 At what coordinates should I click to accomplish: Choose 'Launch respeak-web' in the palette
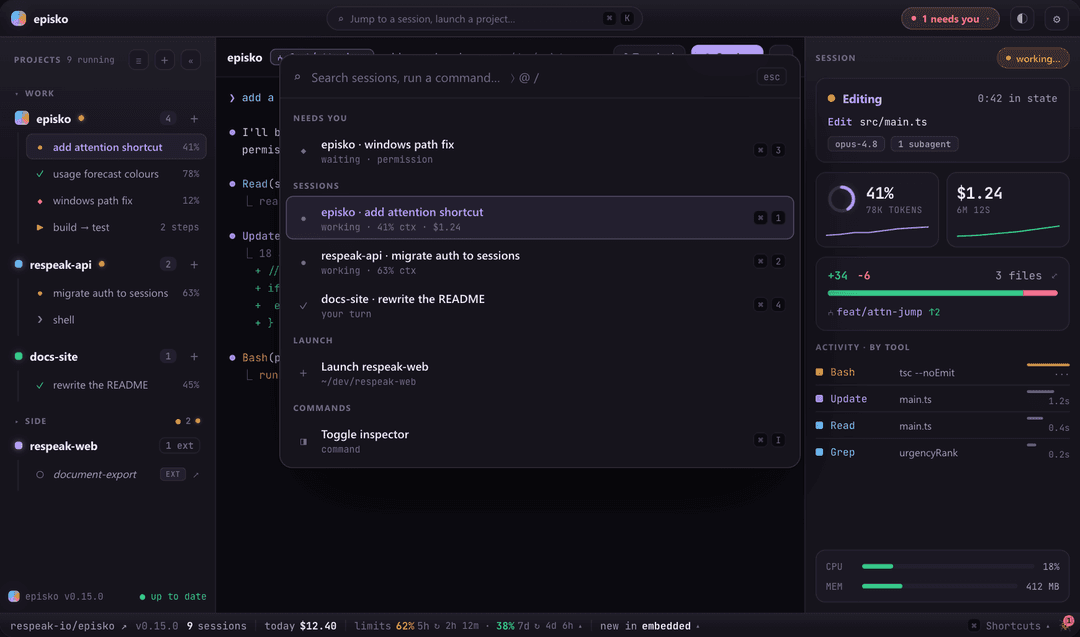point(539,373)
